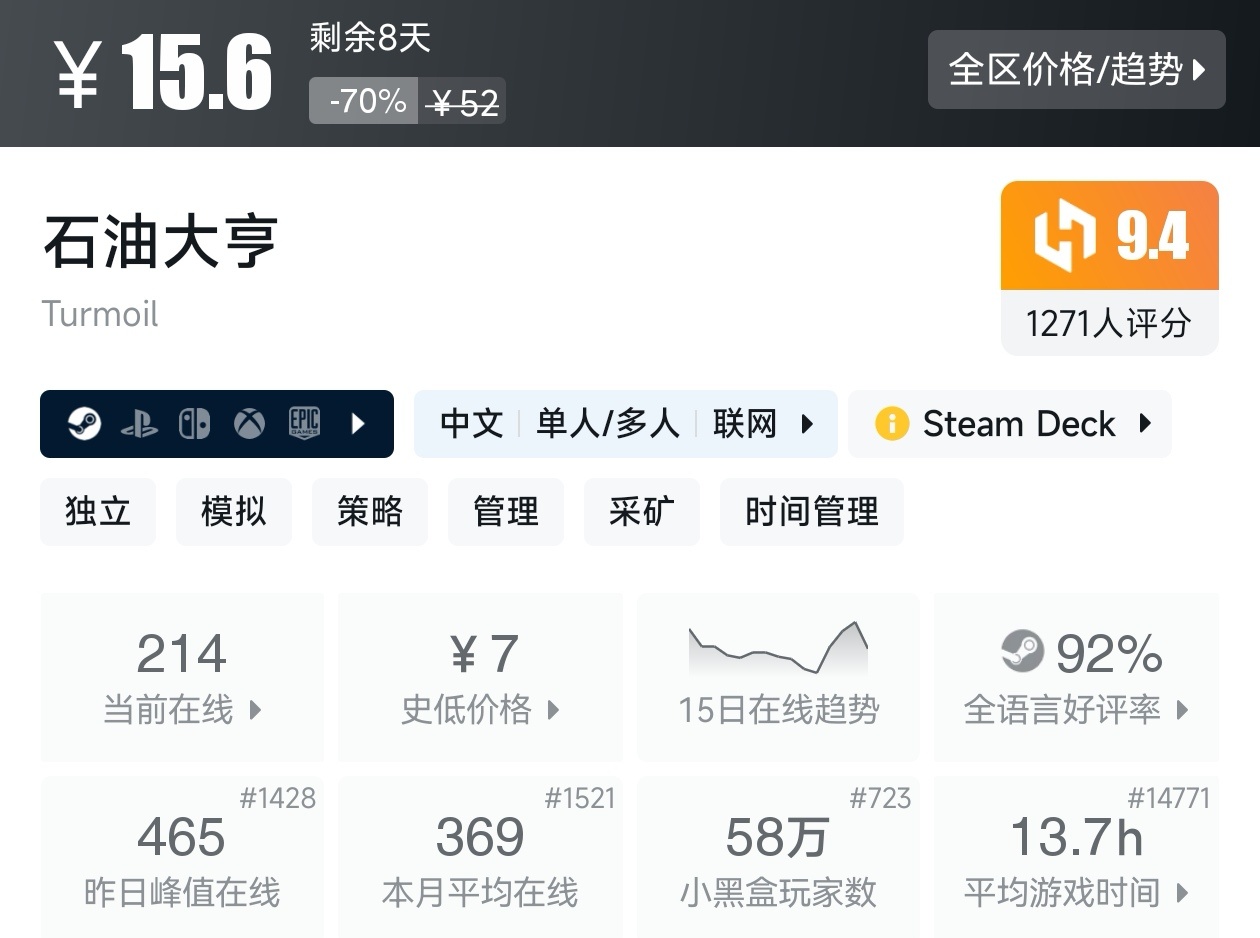Select the 独立 tag

(98, 511)
